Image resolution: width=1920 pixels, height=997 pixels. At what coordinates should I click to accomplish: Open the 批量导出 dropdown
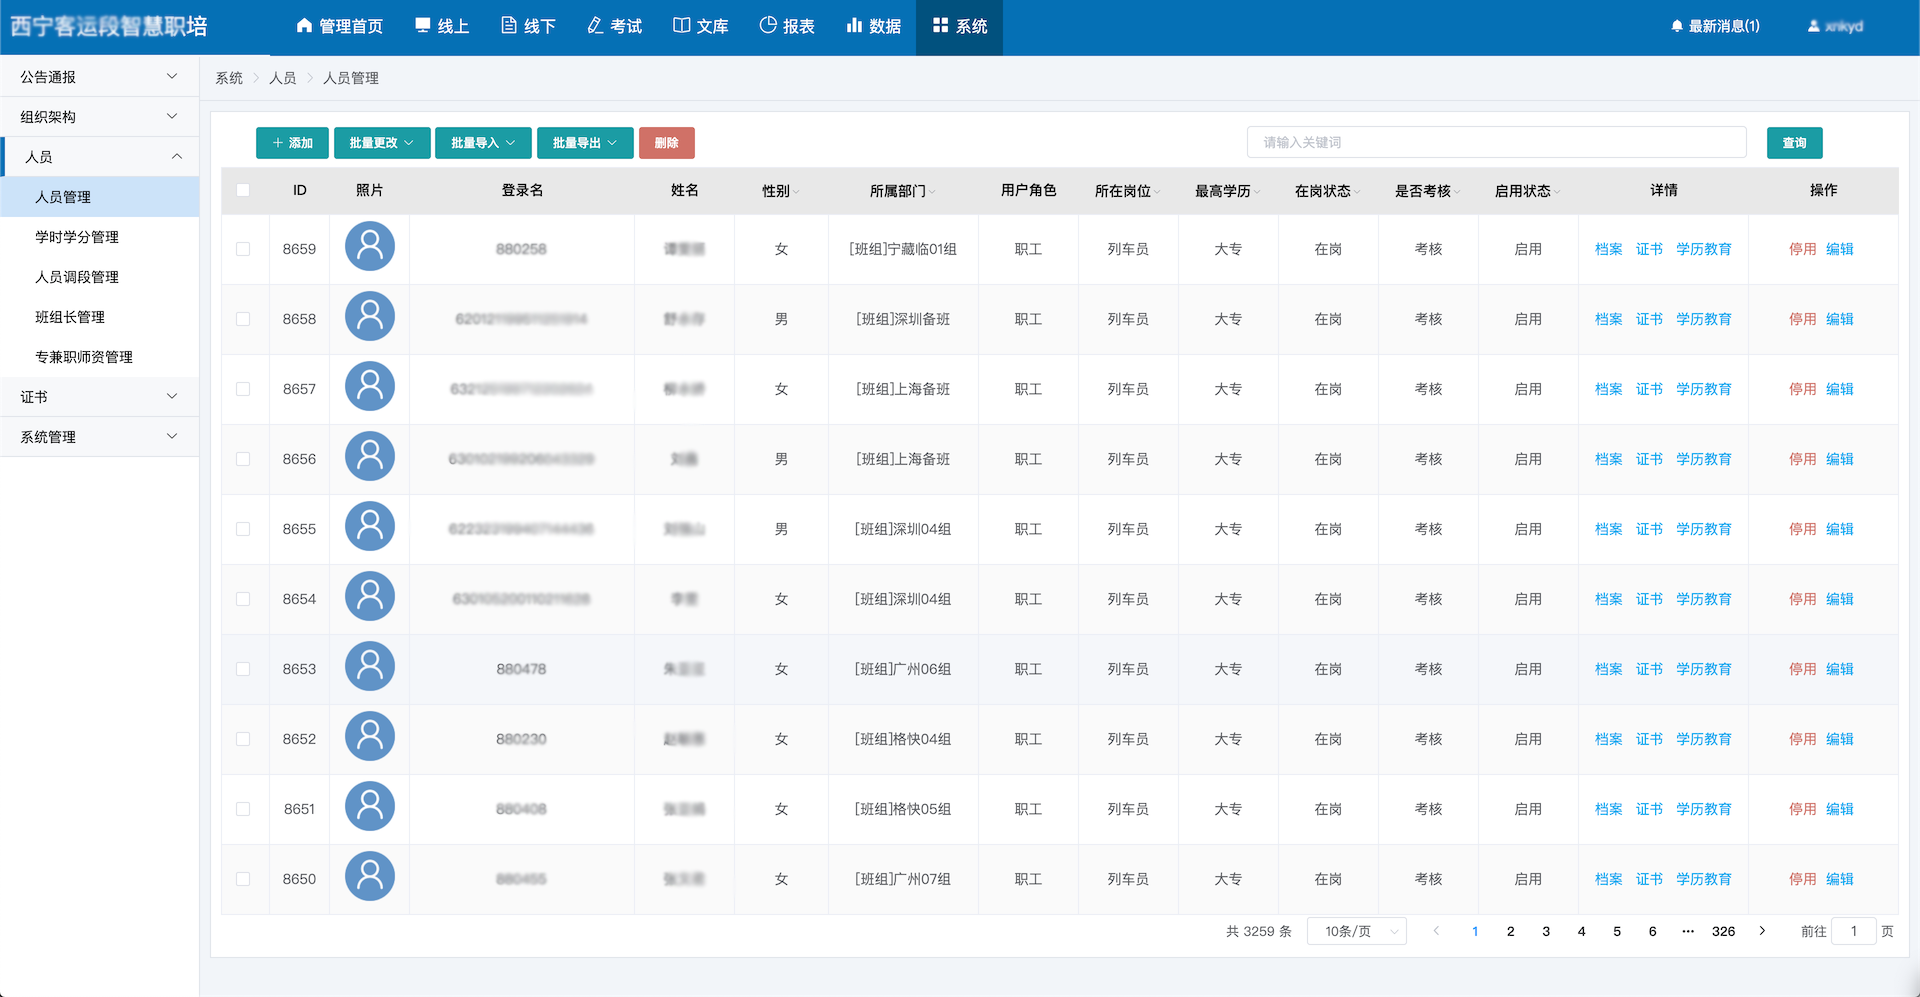[x=585, y=143]
